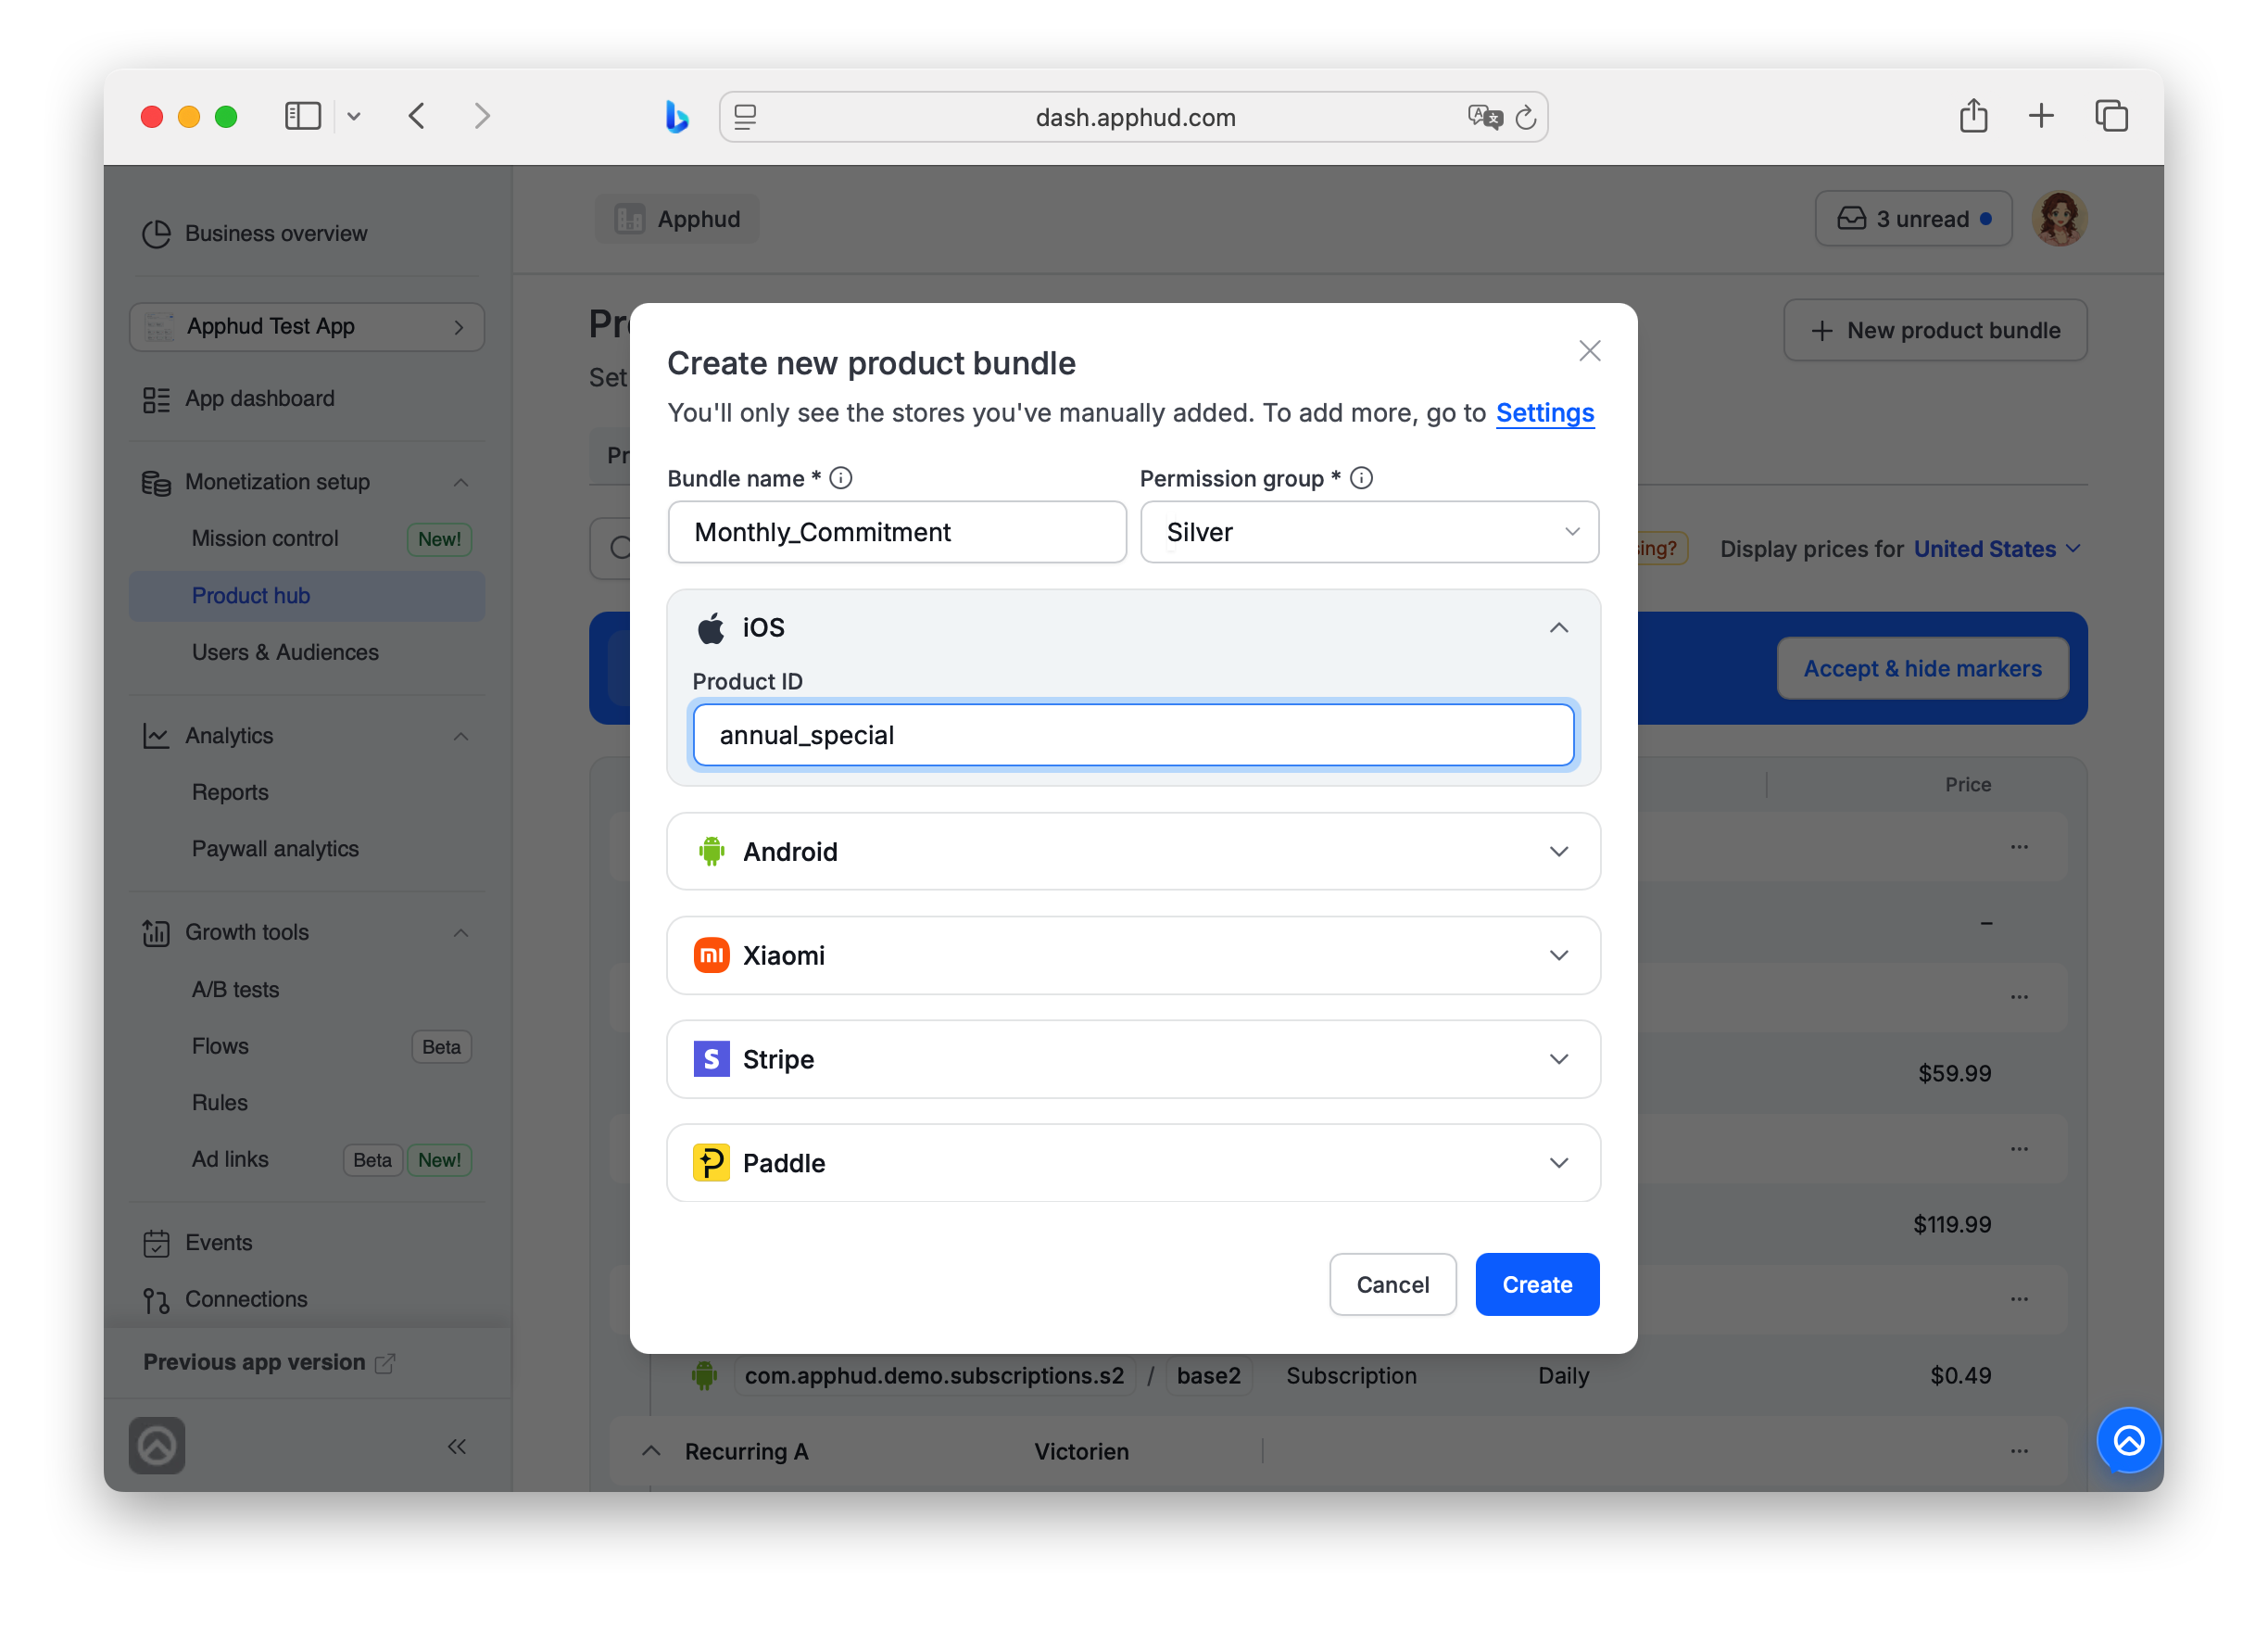Click the New product bundle button
2268x1631 pixels.
click(x=1935, y=330)
